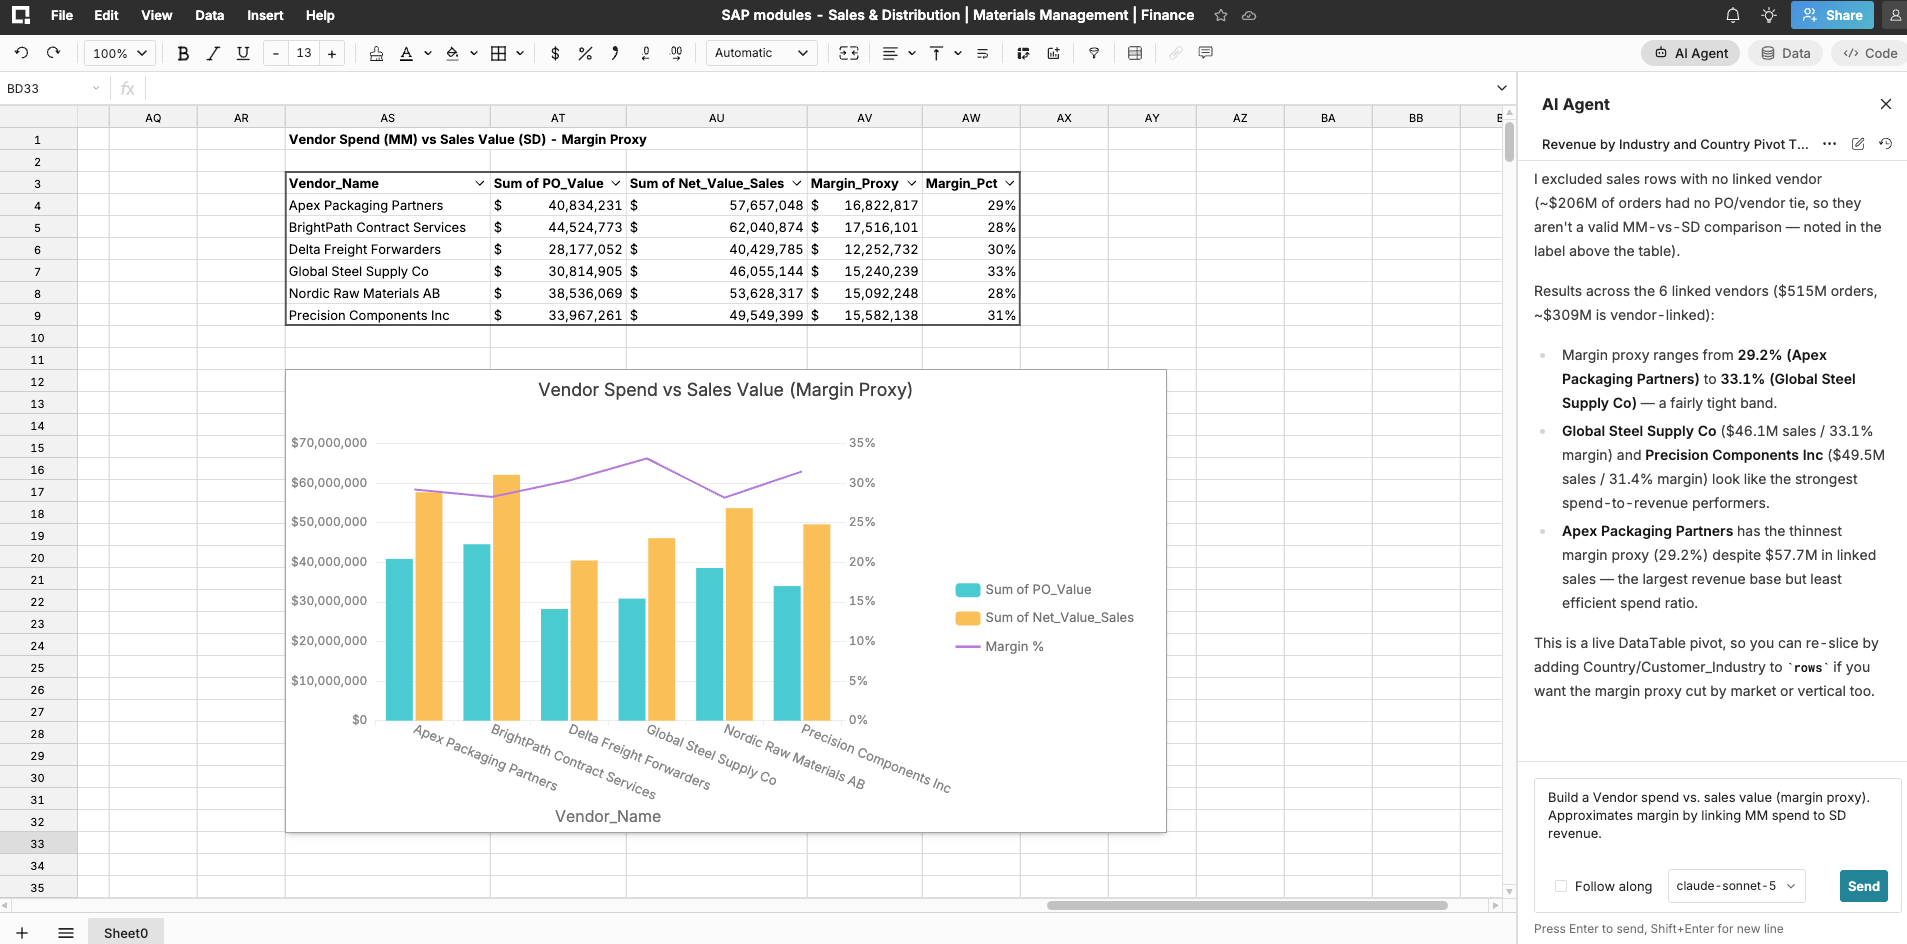The height and width of the screenshot is (944, 1907).
Task: Open the Data panel button
Action: 1786,53
